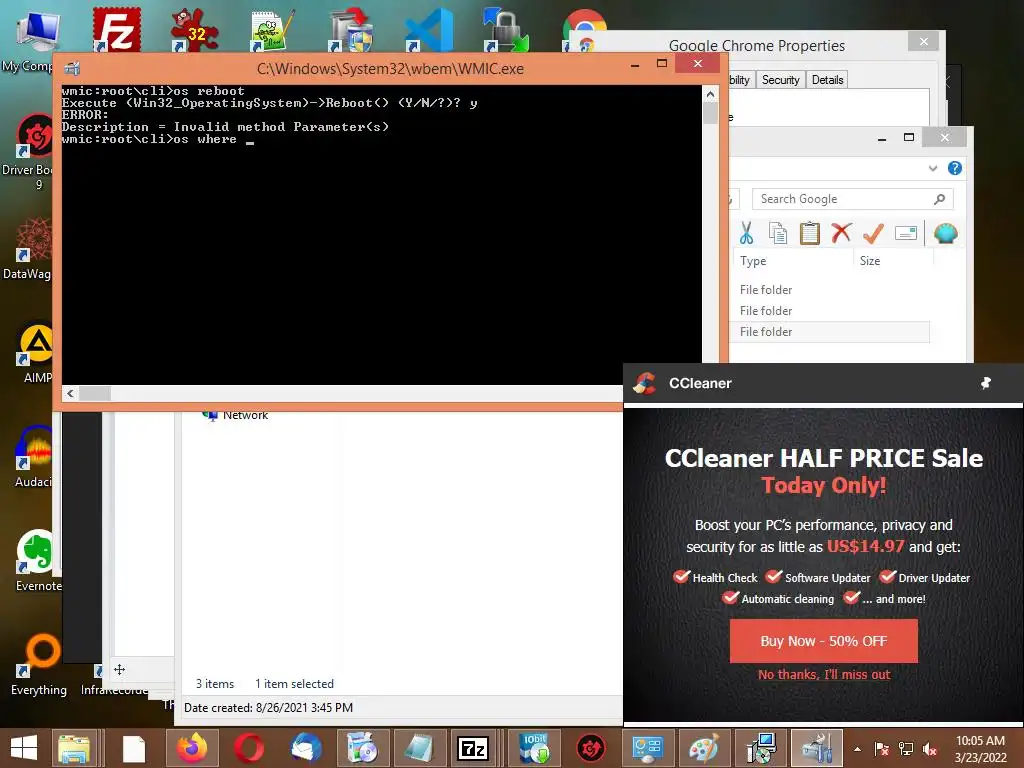Open the disc installer taskbar icon
The width and height of the screenshot is (1024, 768).
click(362, 748)
